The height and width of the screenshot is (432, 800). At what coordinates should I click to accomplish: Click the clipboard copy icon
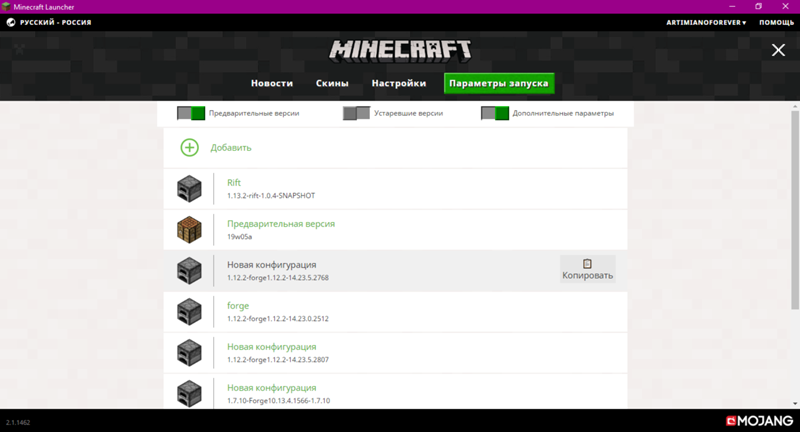click(587, 264)
